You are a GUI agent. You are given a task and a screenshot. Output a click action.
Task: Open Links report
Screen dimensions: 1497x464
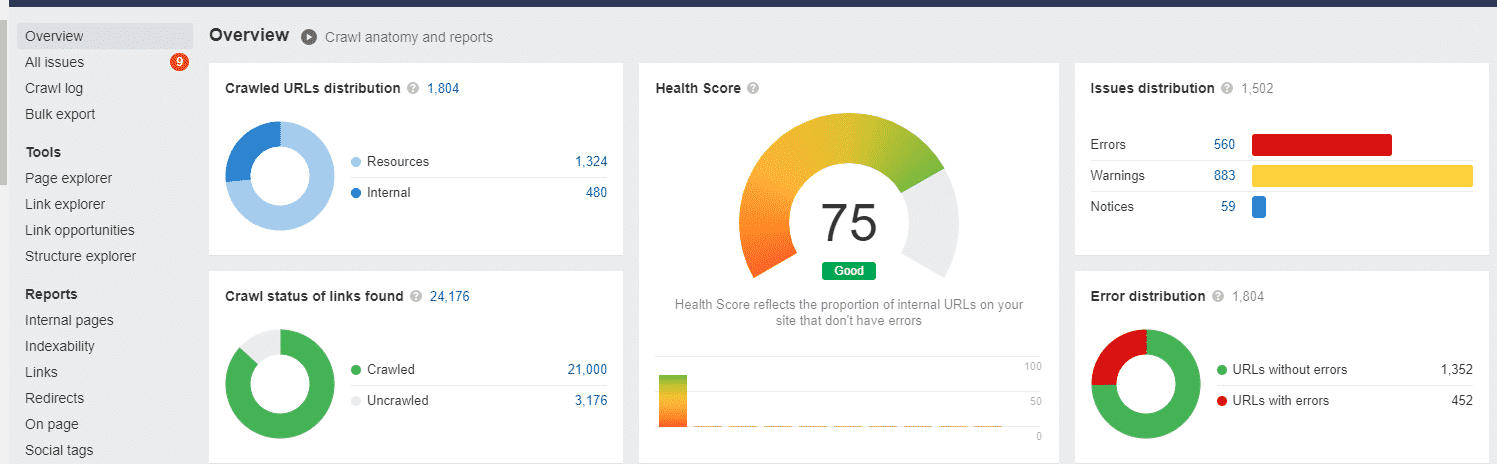[x=41, y=372]
